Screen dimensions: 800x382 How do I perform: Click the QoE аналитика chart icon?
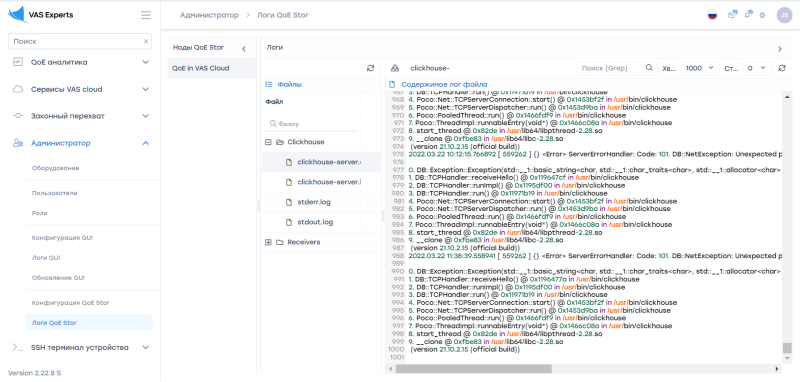18,62
